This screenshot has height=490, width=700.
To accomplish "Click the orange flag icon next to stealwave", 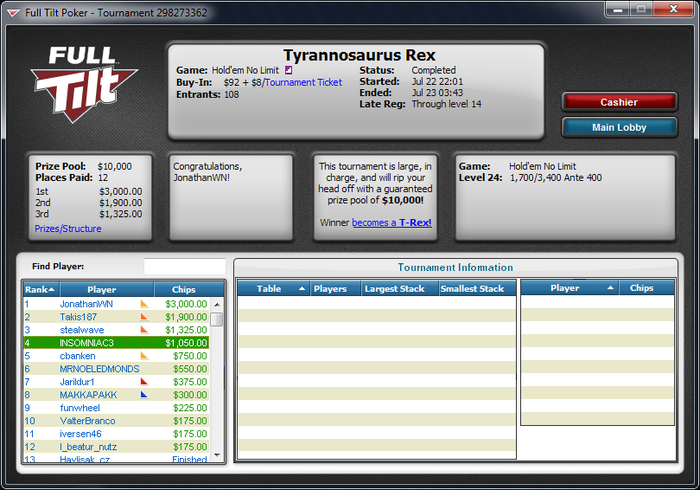I will click(144, 330).
